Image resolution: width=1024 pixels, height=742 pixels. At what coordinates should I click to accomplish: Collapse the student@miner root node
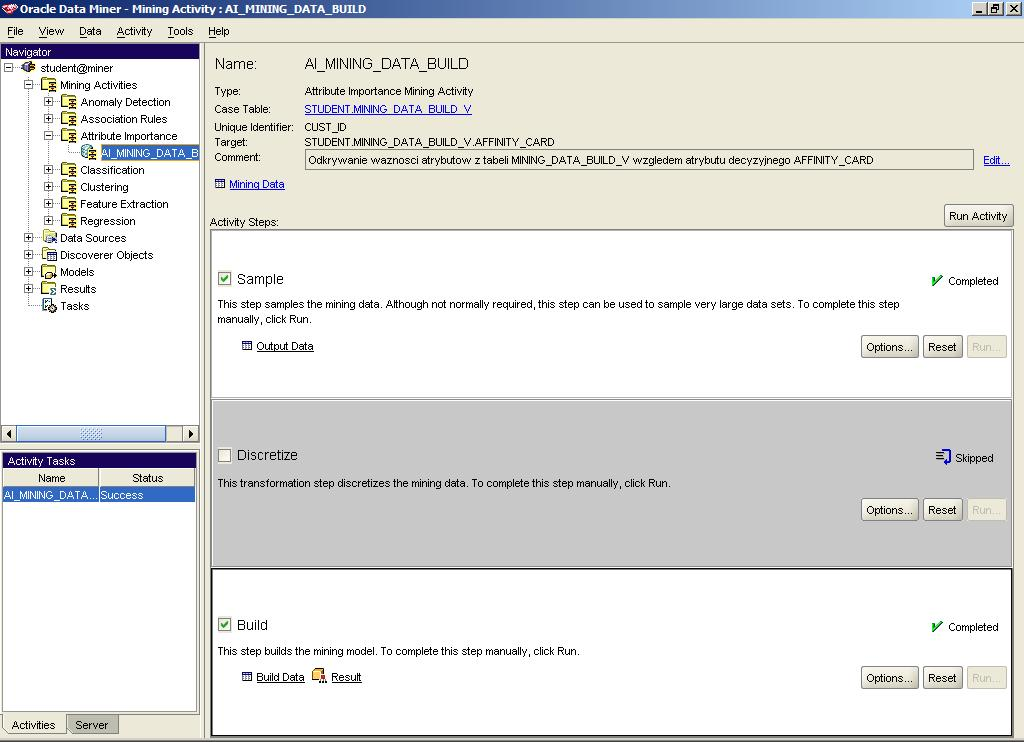point(8,67)
